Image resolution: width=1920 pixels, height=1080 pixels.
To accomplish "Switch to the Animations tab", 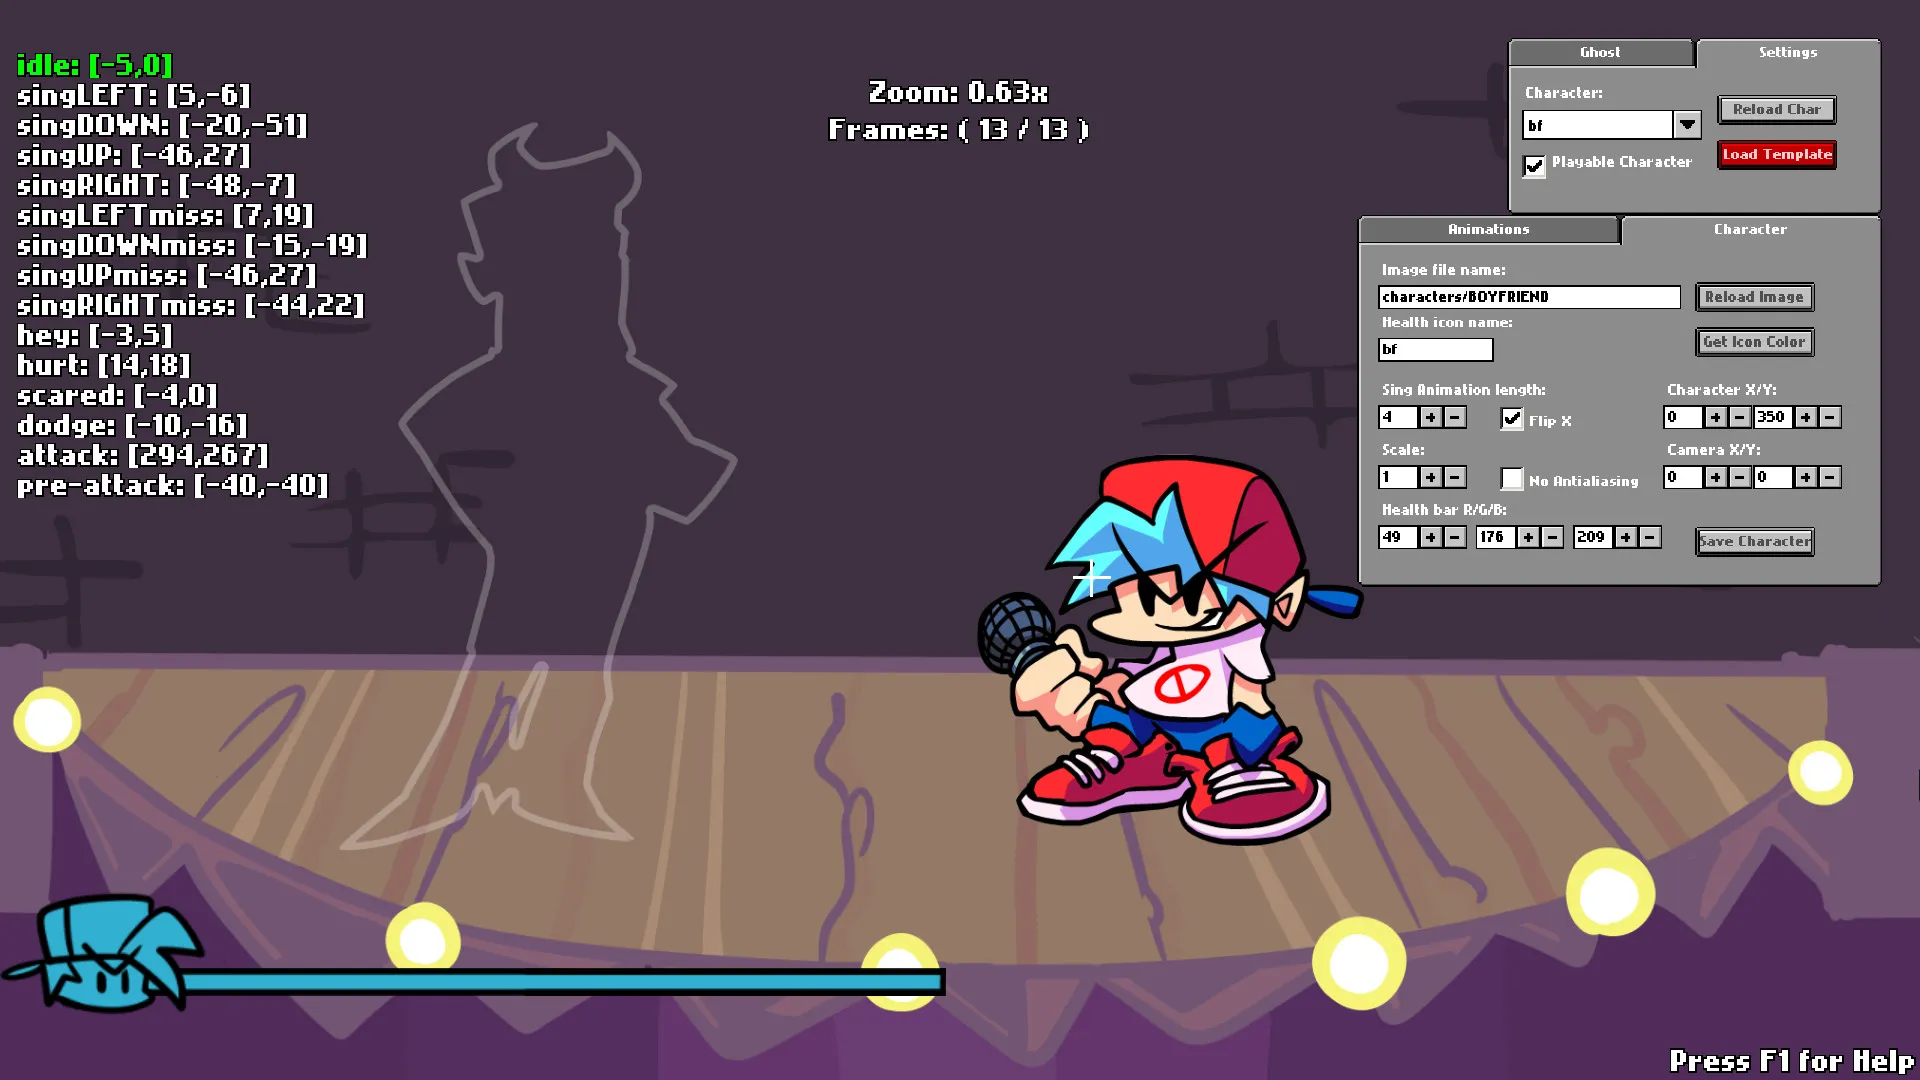I will [1488, 230].
